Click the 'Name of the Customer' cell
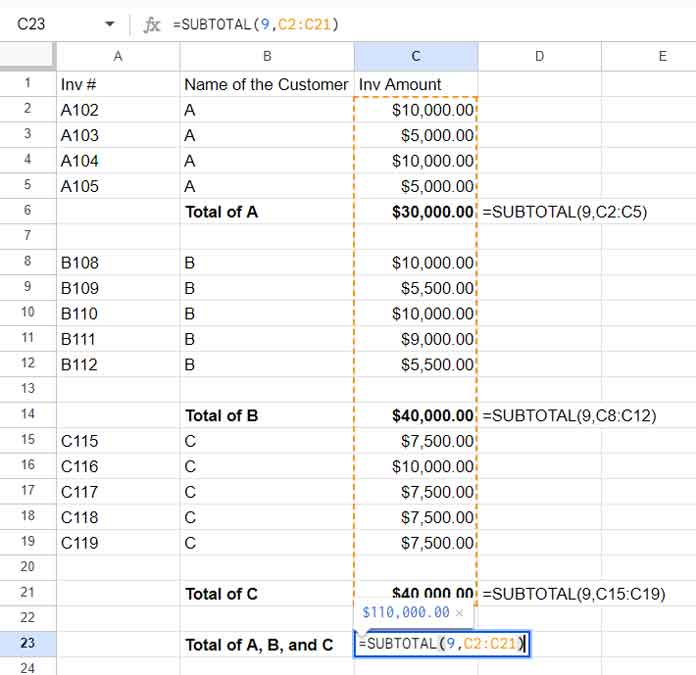The height and width of the screenshot is (675, 696). pyautogui.click(x=267, y=84)
